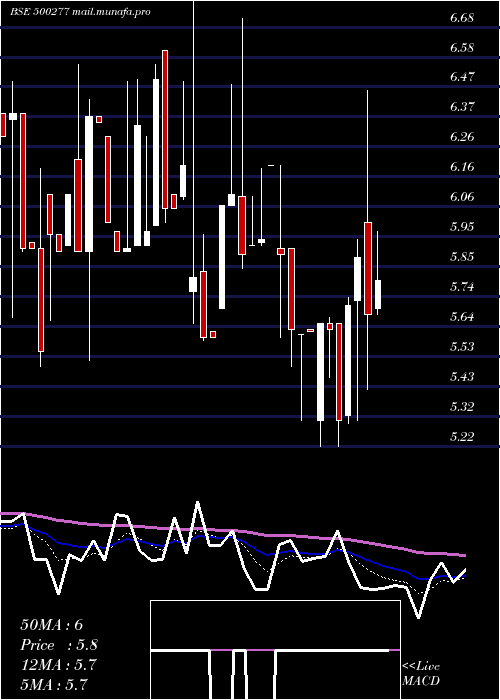Click the '<<Live MACD' label
The width and height of the screenshot is (500, 700).
tap(421, 673)
